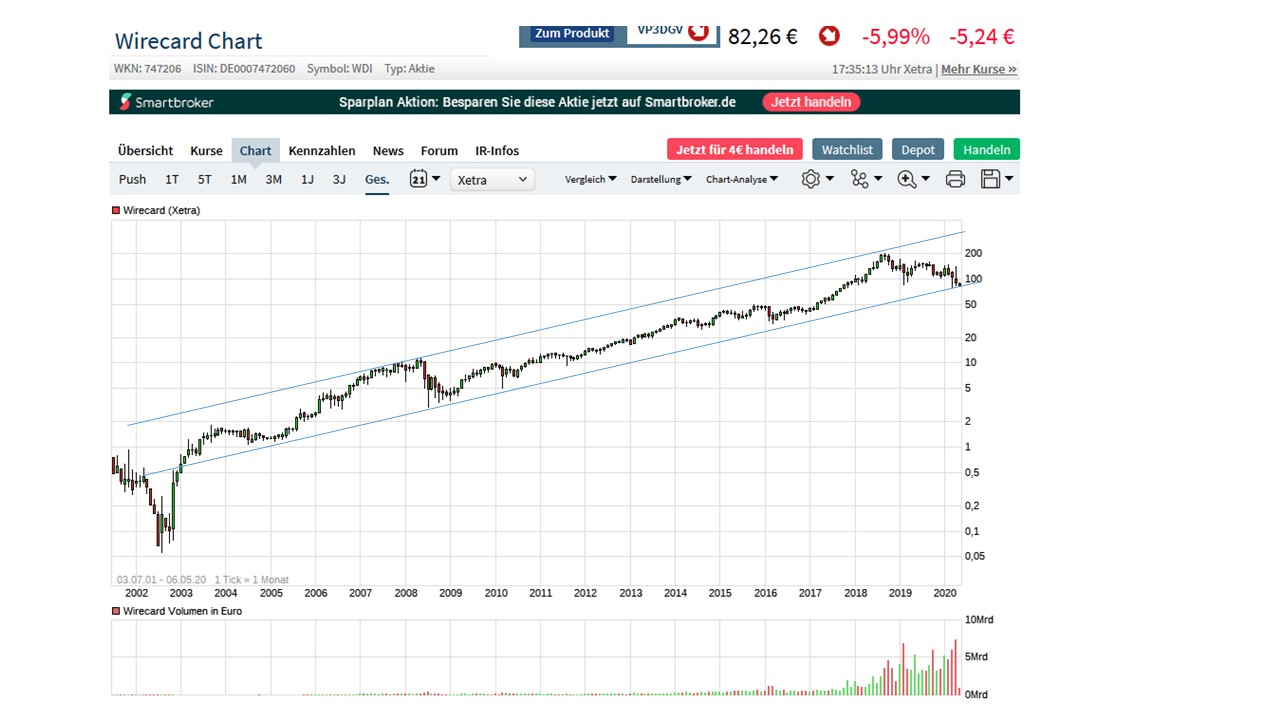Click the 2020 label on the time axis

click(945, 593)
